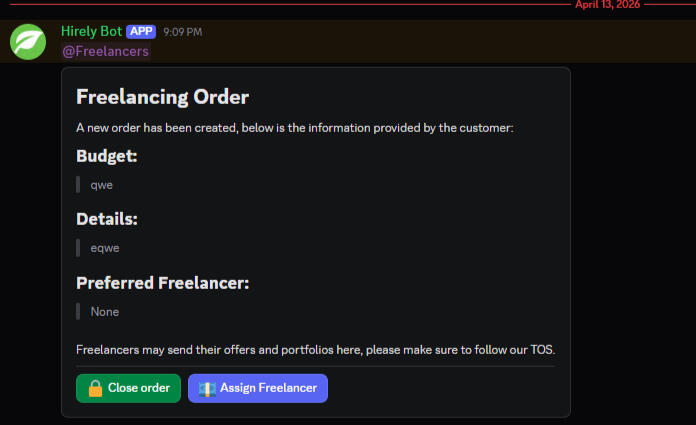Open the Hirely Bot username profile
Screen dimensions: 696x425
[91, 31]
